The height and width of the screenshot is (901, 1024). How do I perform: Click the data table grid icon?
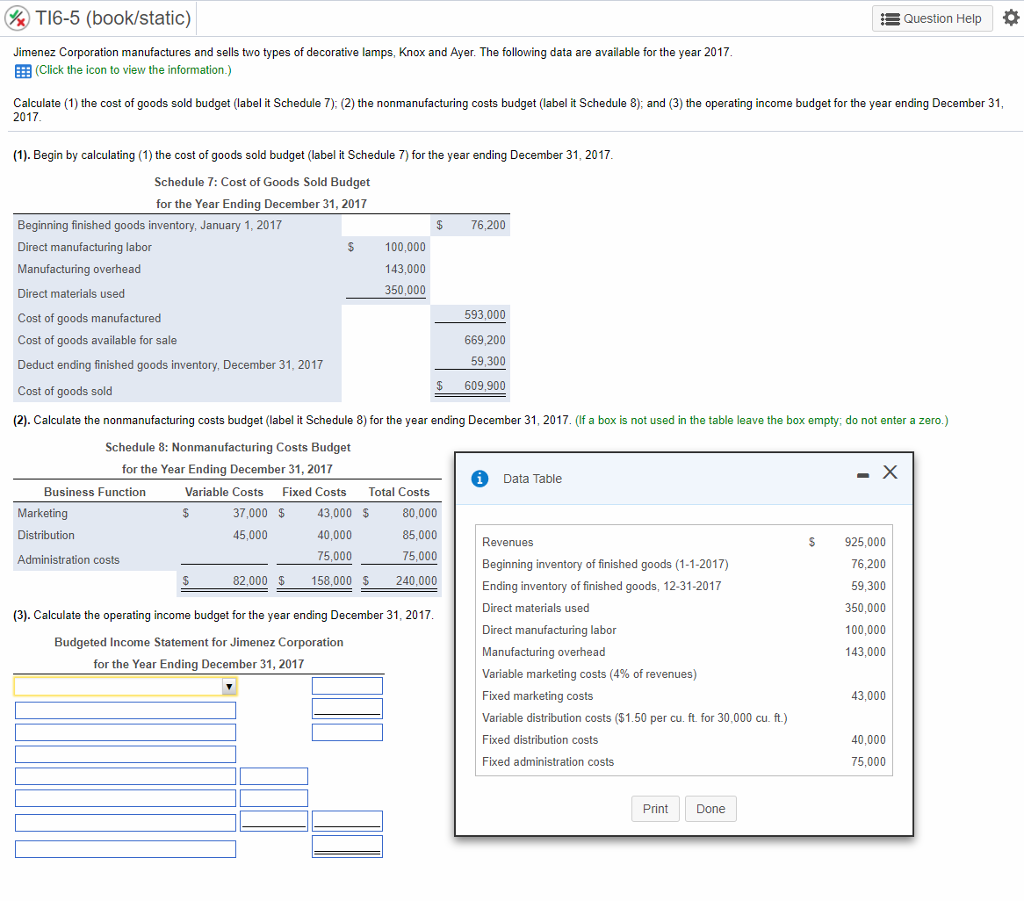[22, 70]
